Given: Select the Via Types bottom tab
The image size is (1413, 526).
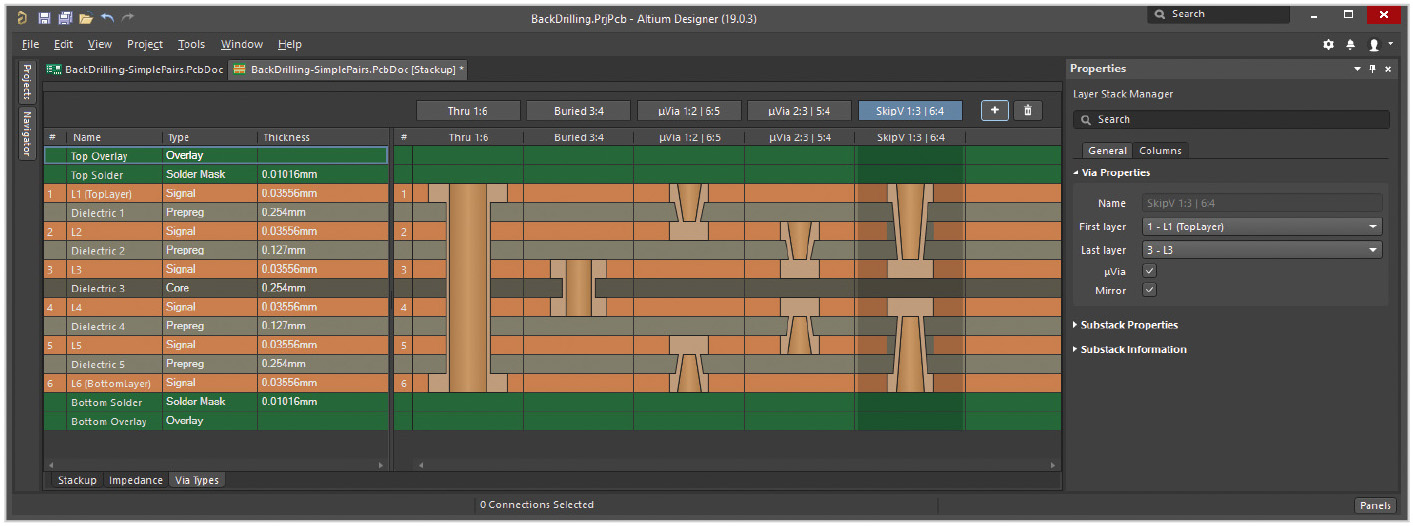Looking at the screenshot, I should (197, 480).
